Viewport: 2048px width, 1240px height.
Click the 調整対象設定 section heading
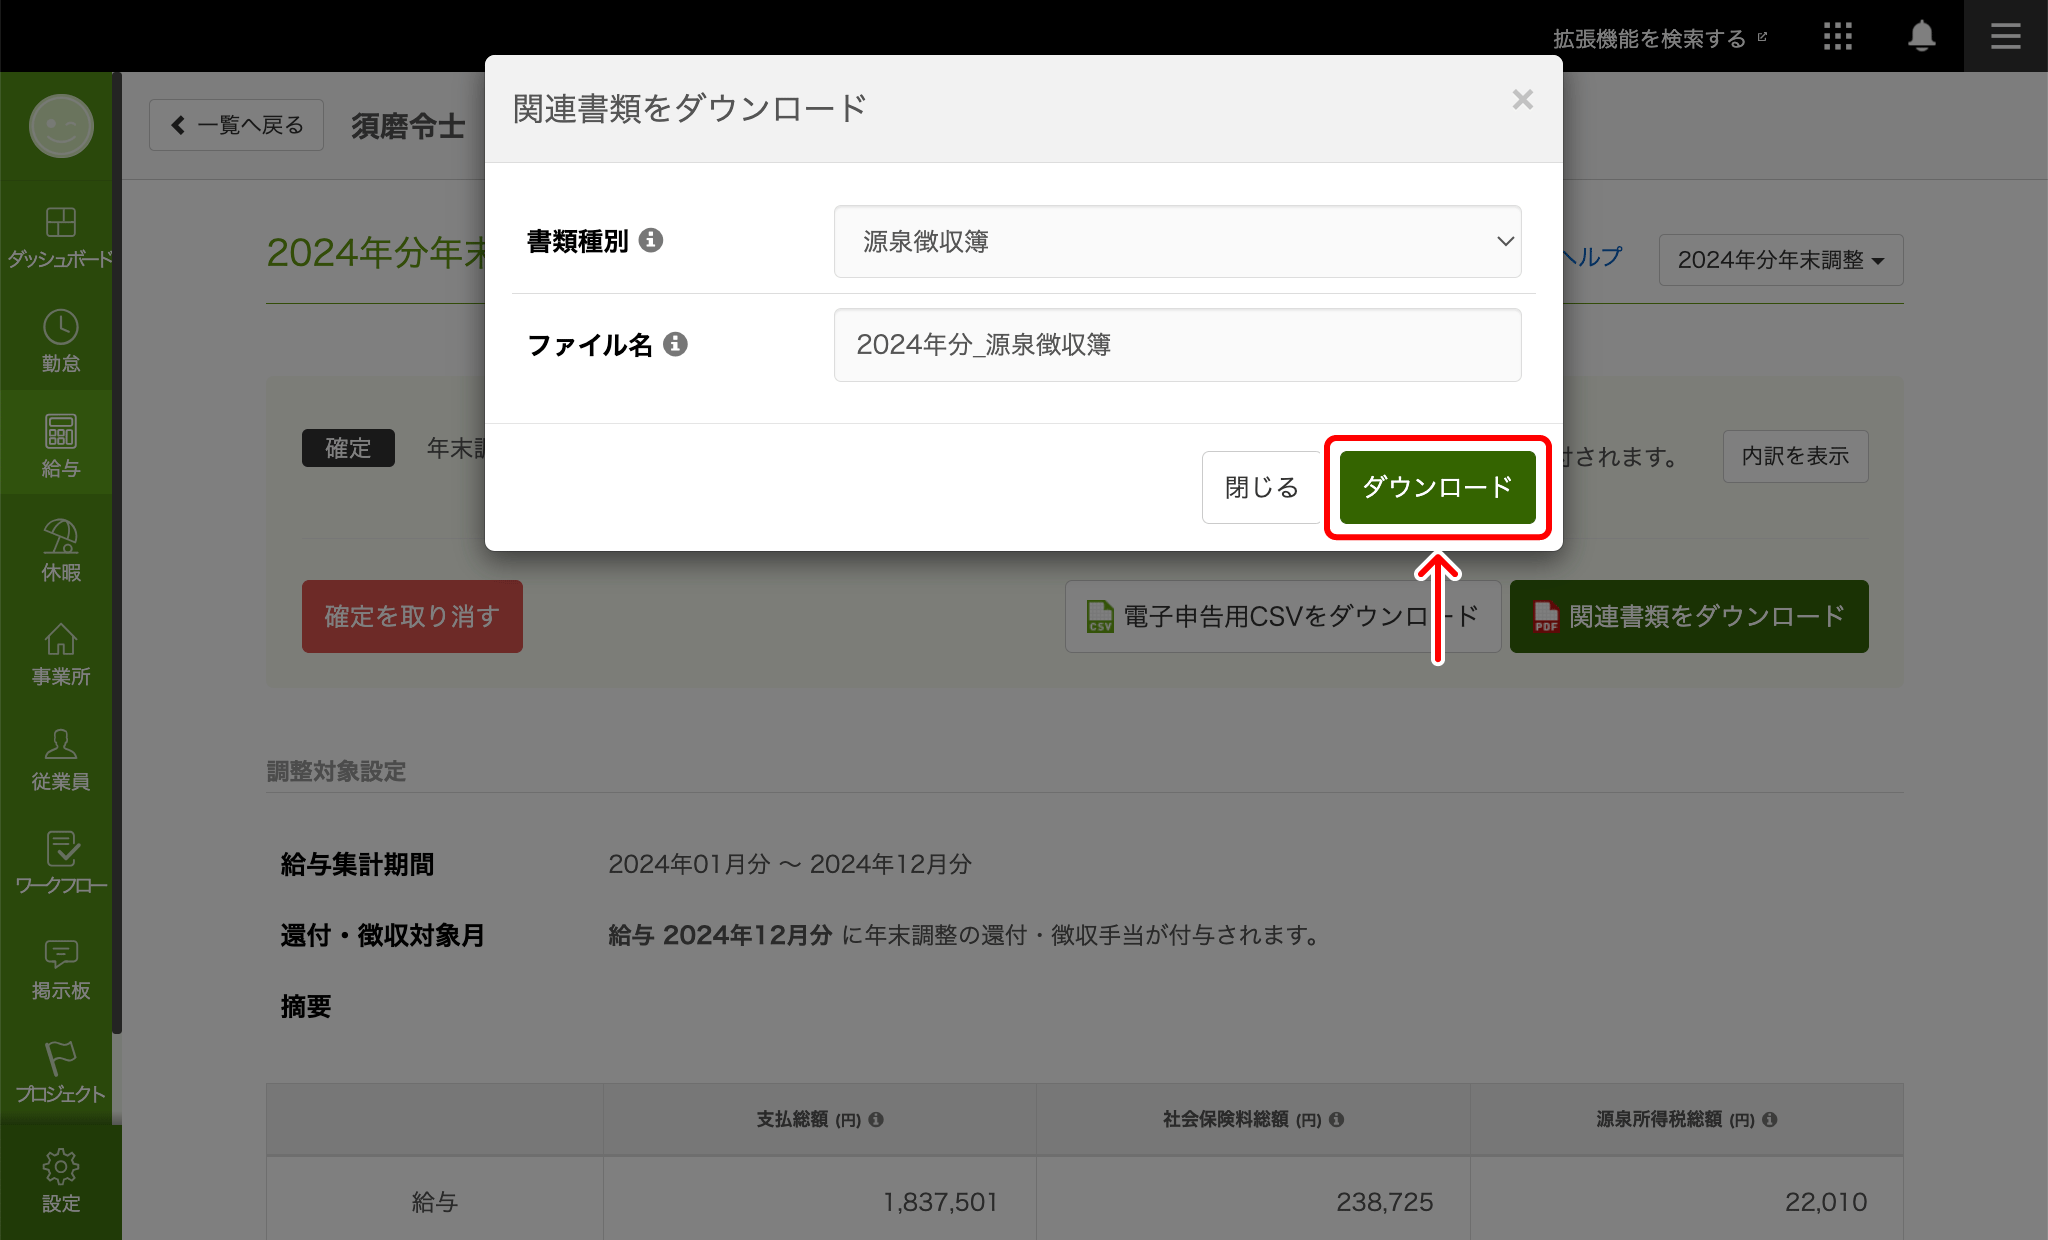tap(336, 771)
